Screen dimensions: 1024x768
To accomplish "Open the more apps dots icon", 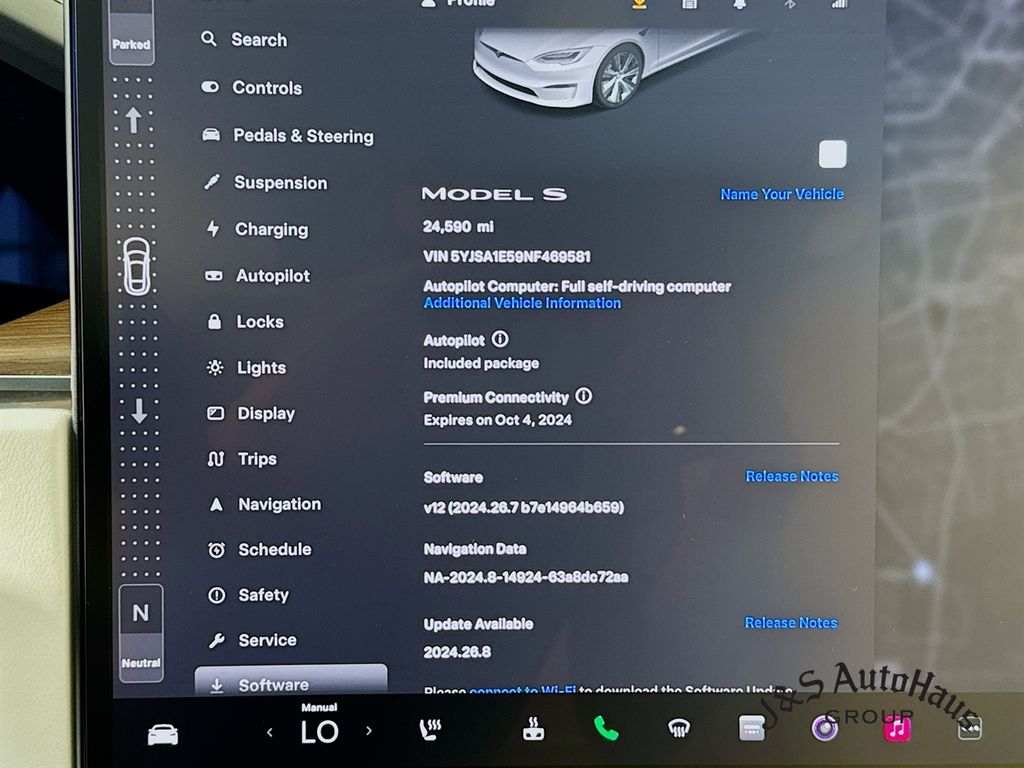I will 969,729.
